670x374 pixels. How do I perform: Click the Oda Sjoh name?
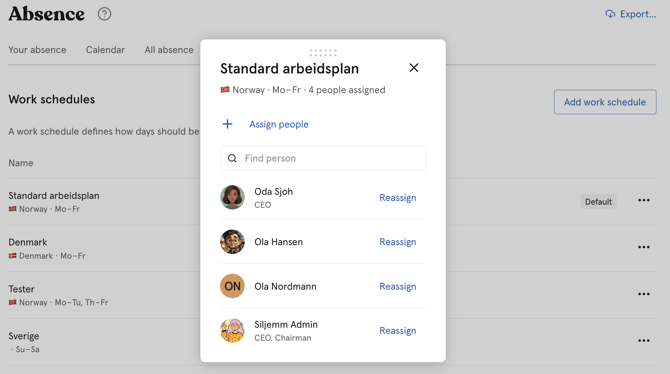click(x=273, y=191)
